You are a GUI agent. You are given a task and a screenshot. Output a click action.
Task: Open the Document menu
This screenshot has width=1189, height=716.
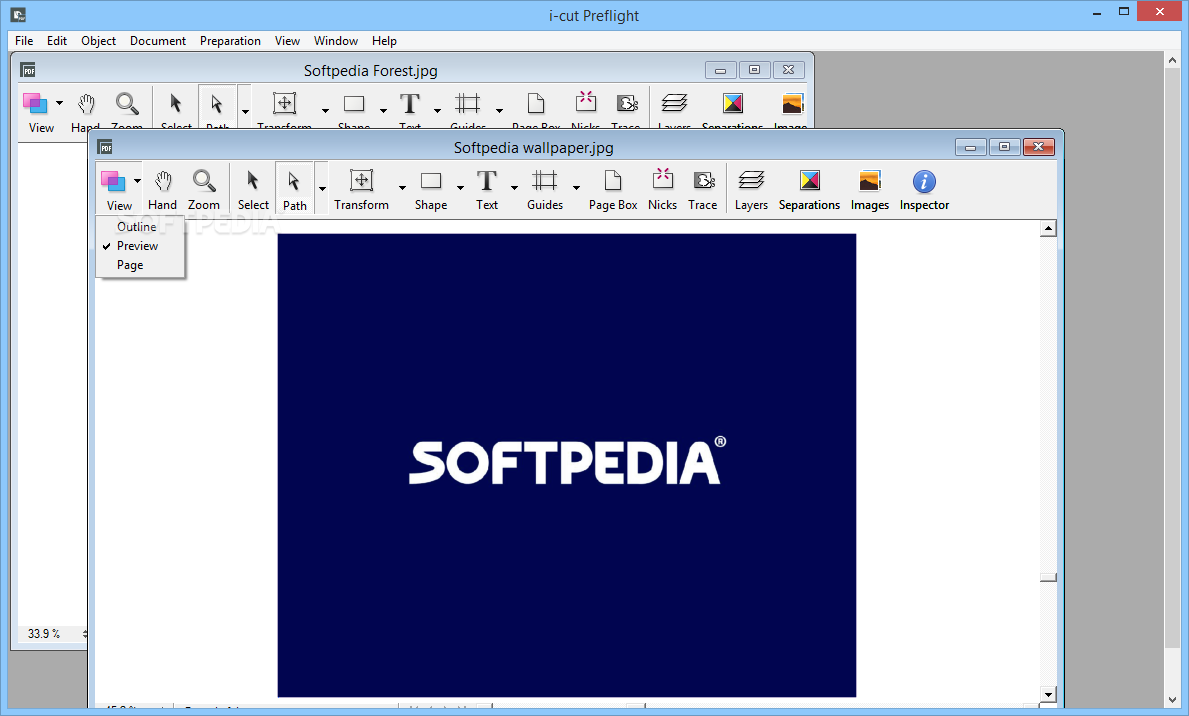click(158, 41)
